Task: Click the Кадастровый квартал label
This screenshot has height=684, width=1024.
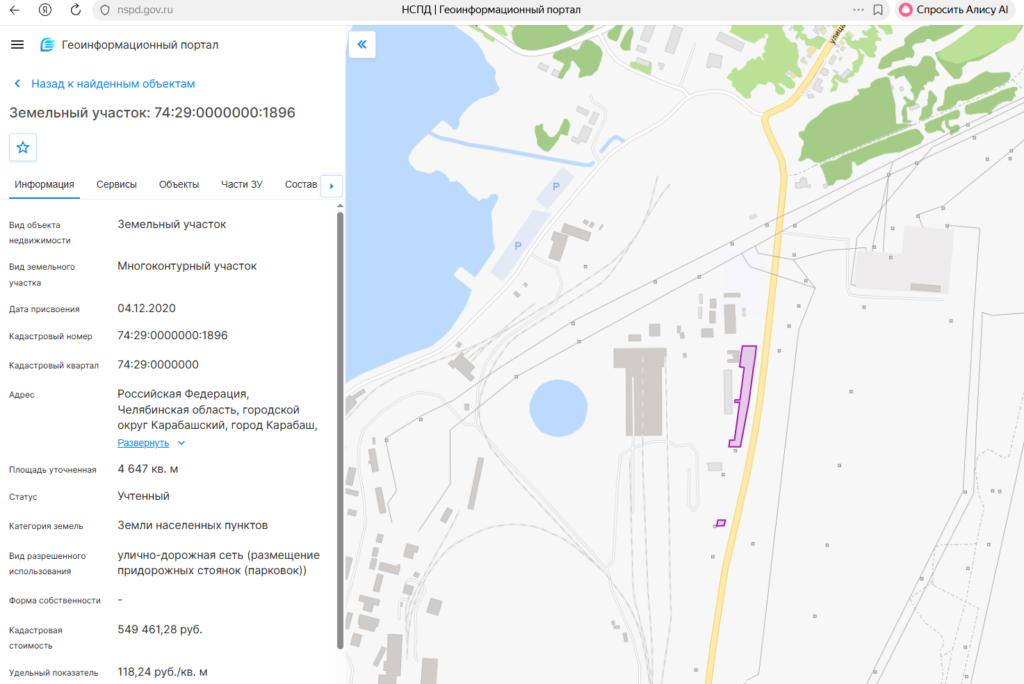Action: pos(54,365)
